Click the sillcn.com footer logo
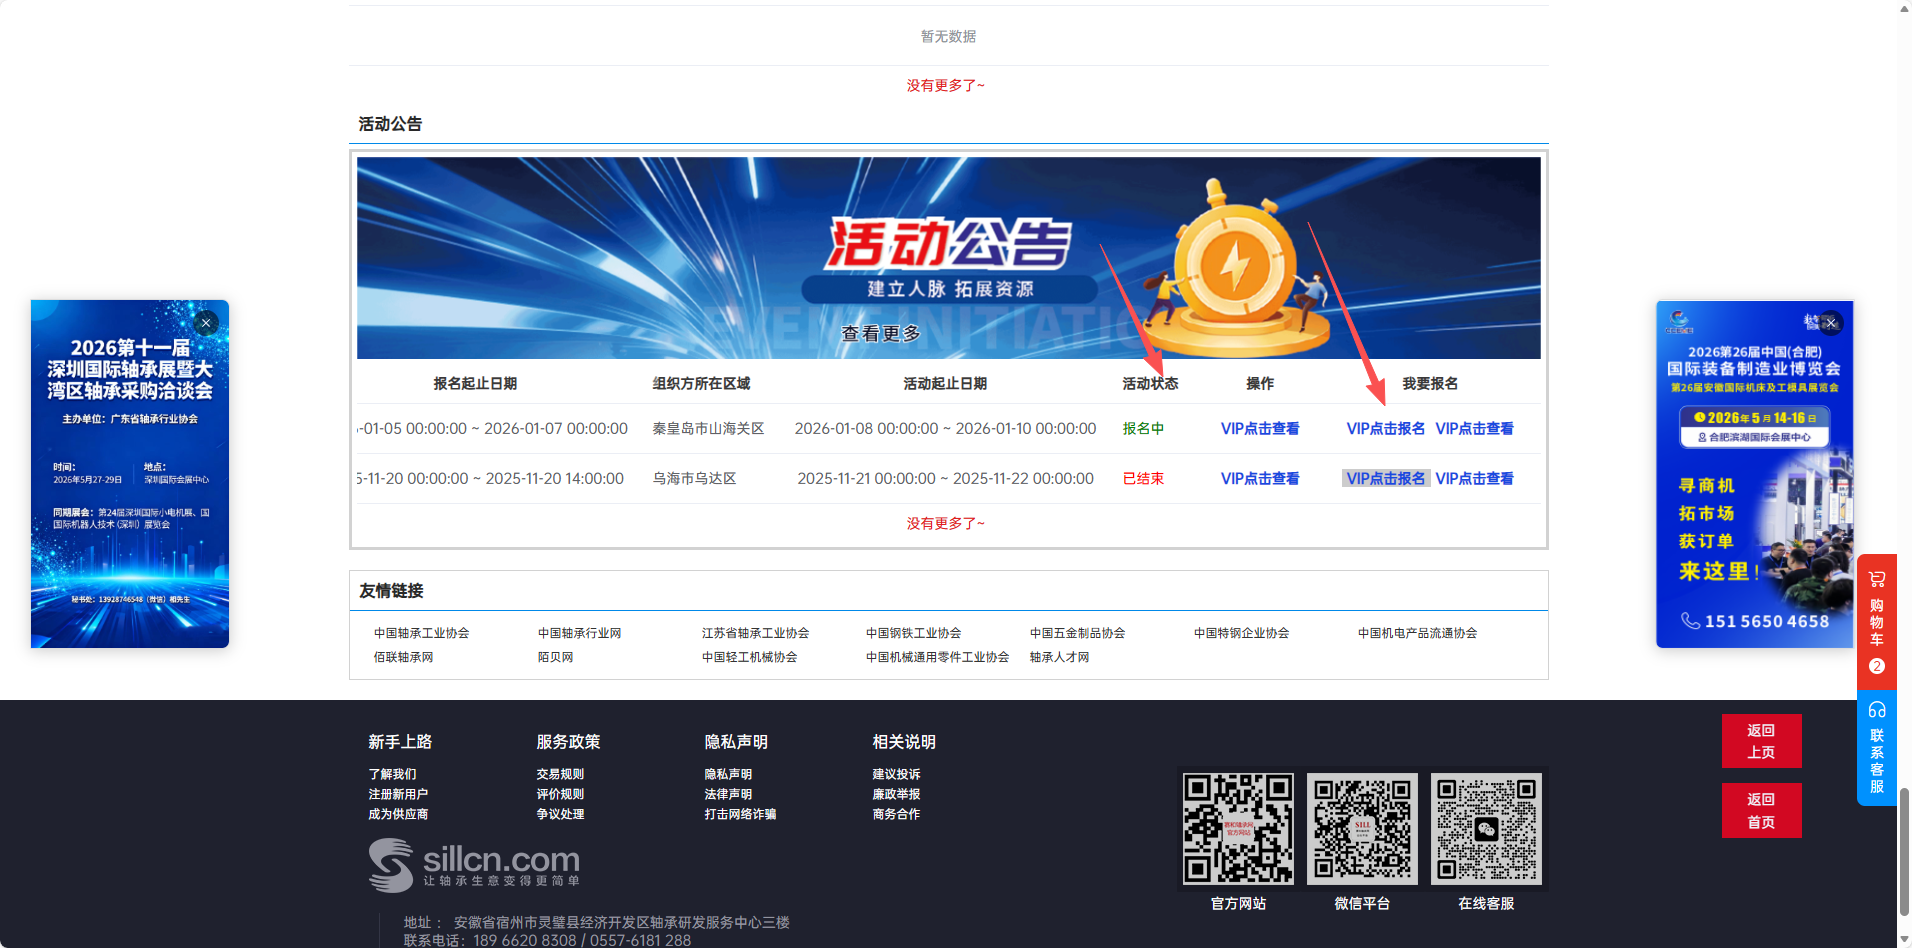Viewport: 1912px width, 948px height. click(x=474, y=864)
